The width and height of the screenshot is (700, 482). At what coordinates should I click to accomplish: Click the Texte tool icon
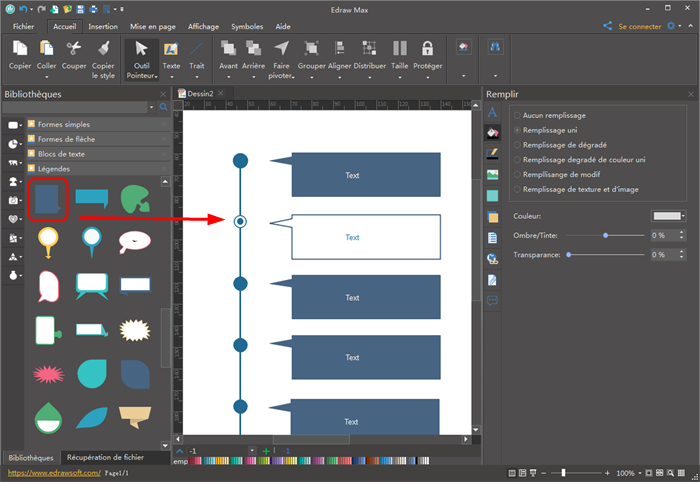coord(171,48)
